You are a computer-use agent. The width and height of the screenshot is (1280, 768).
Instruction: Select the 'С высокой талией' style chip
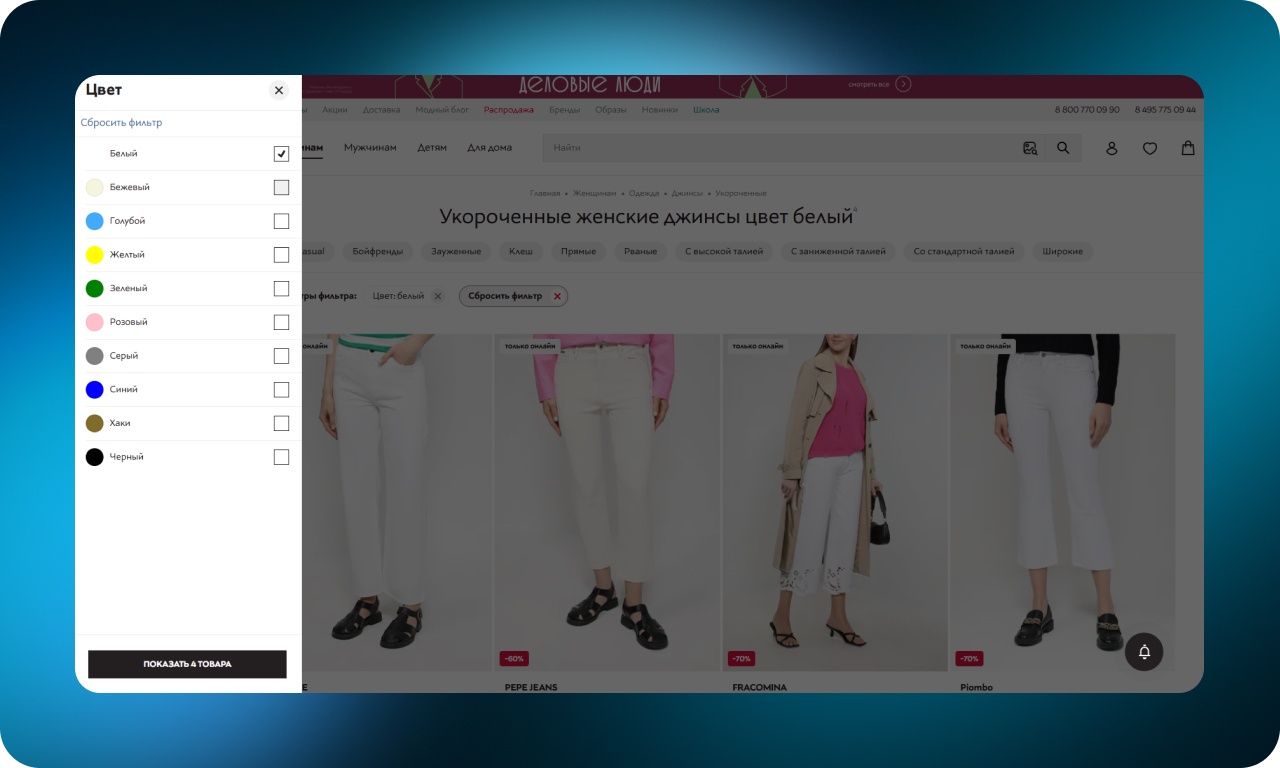723,252
